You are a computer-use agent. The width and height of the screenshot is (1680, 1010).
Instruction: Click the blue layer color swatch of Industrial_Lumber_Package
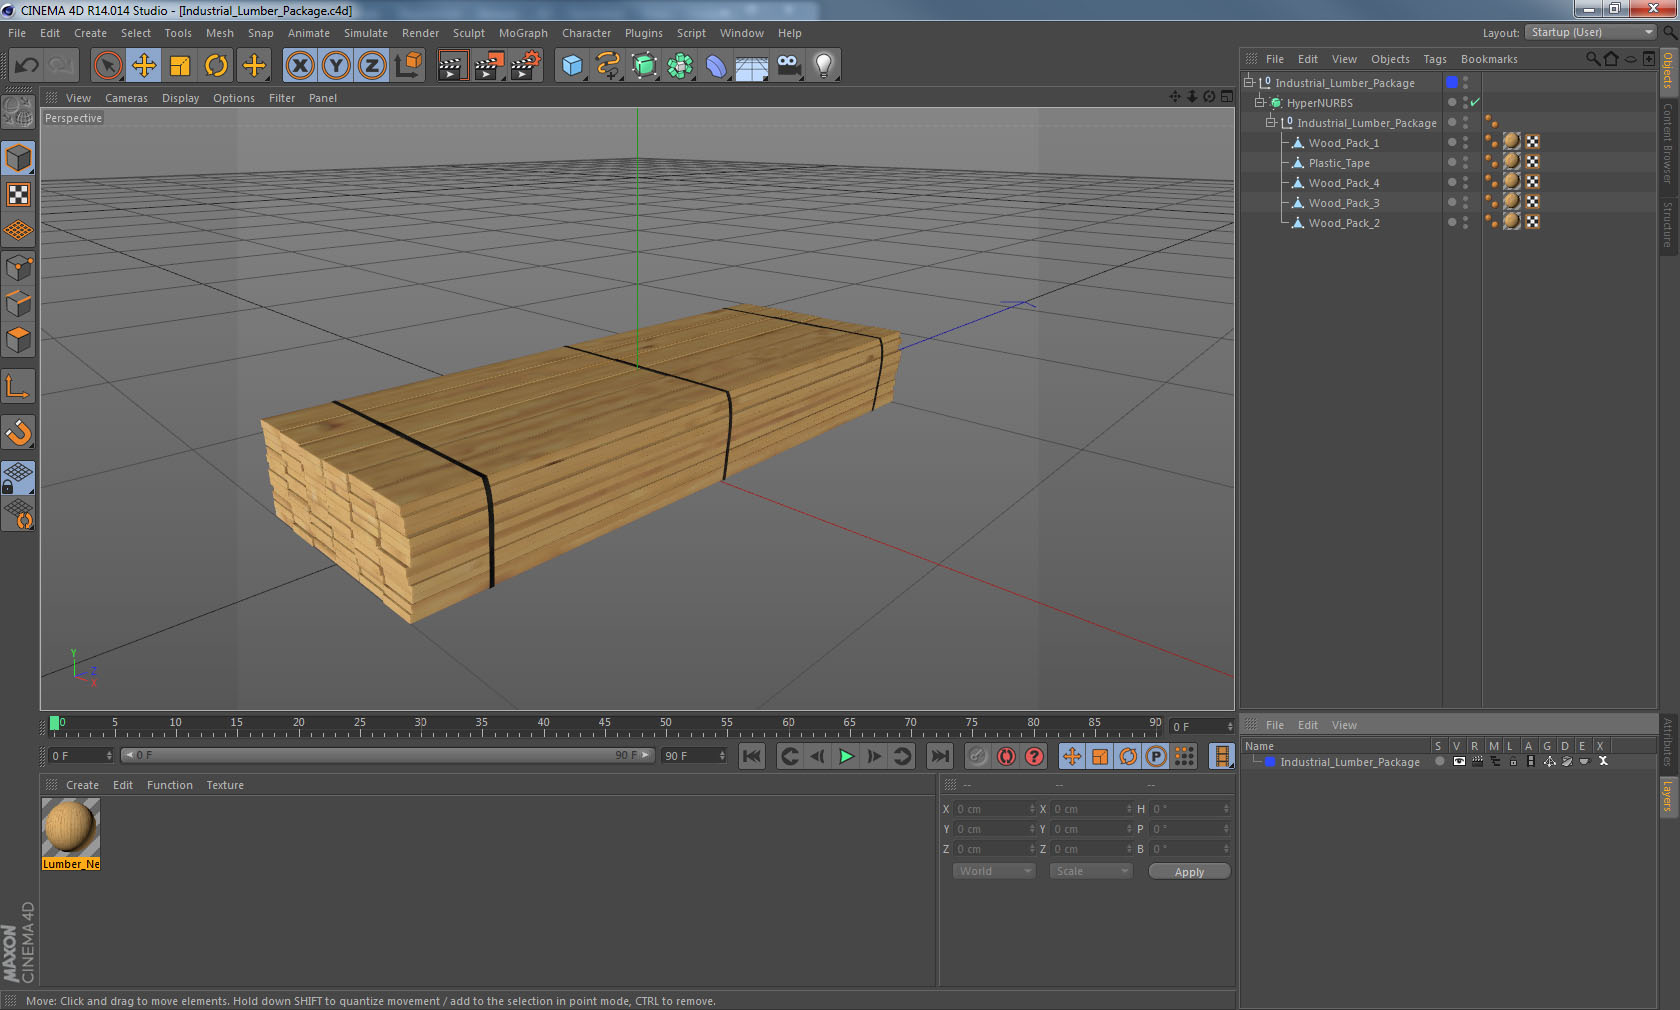coord(1451,82)
